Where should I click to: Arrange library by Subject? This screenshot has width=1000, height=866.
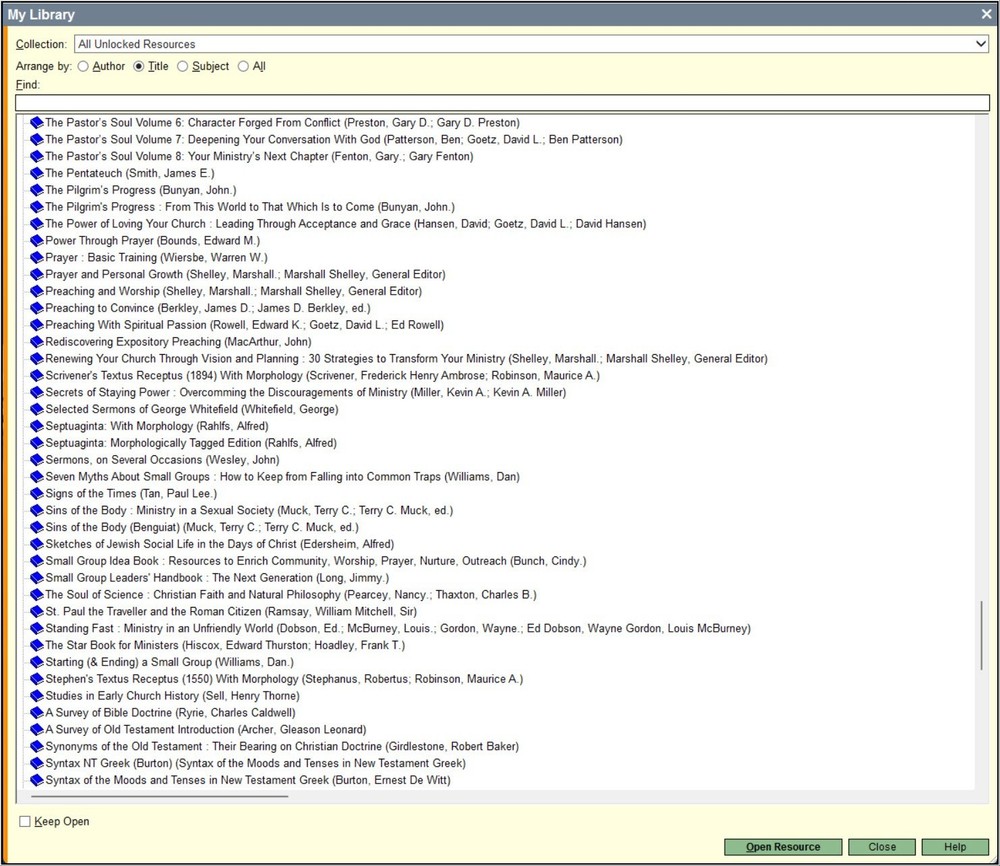(182, 66)
